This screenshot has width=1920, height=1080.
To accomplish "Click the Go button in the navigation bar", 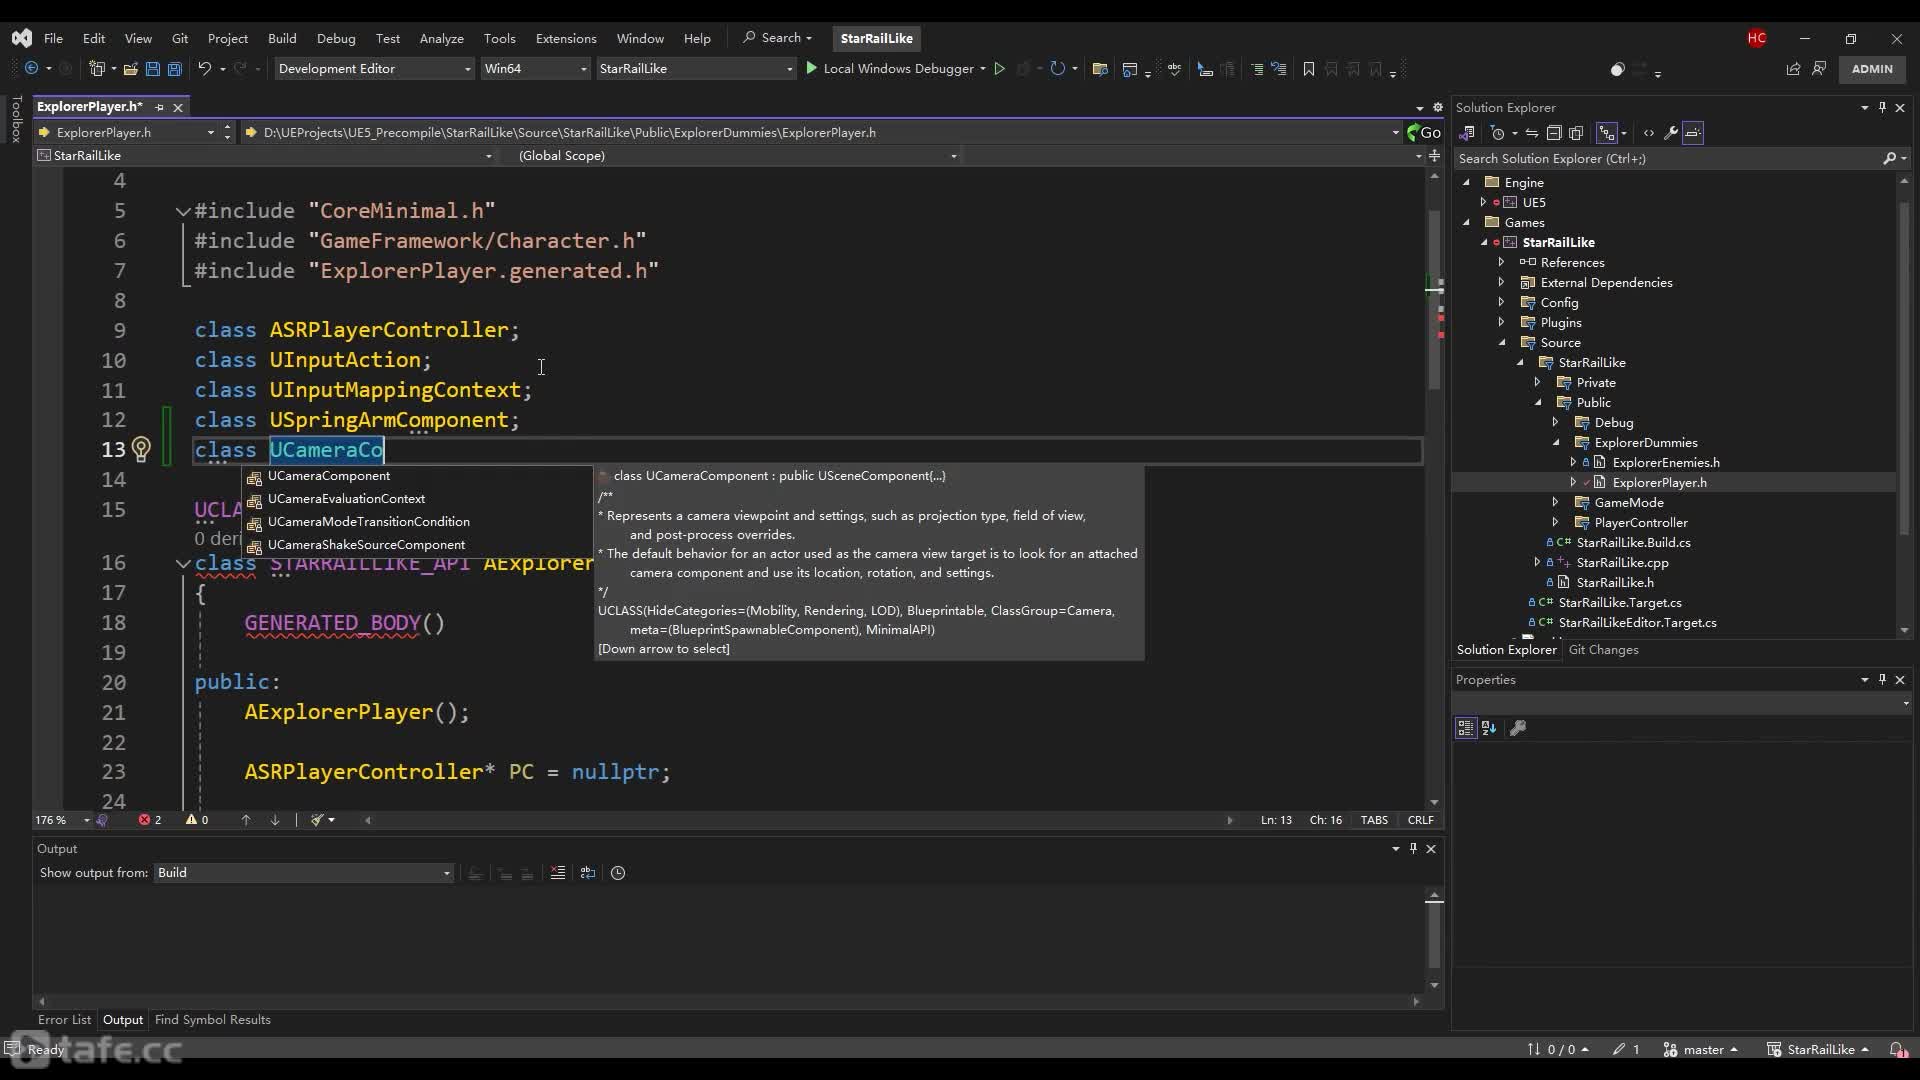I will pyautogui.click(x=1424, y=132).
